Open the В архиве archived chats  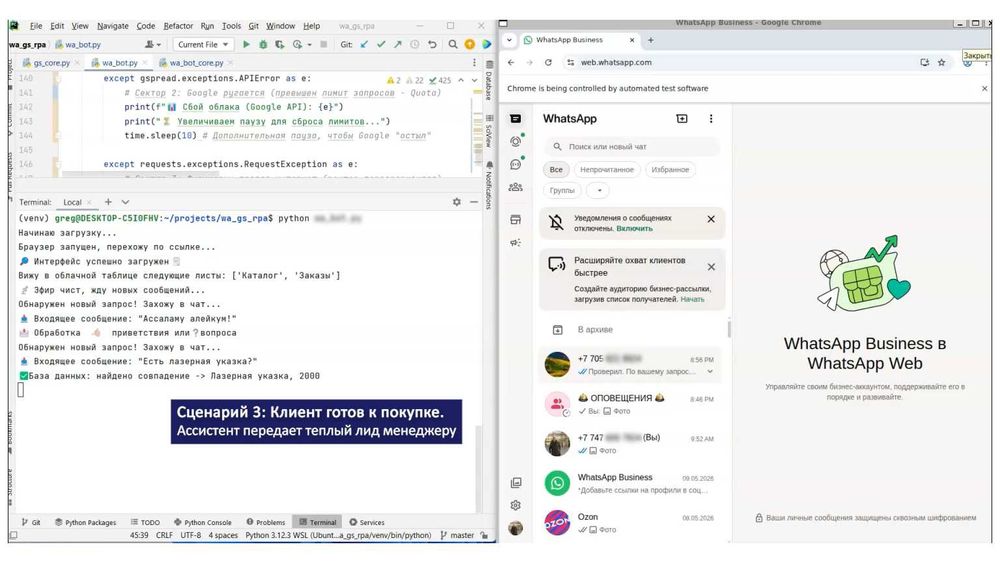633,330
